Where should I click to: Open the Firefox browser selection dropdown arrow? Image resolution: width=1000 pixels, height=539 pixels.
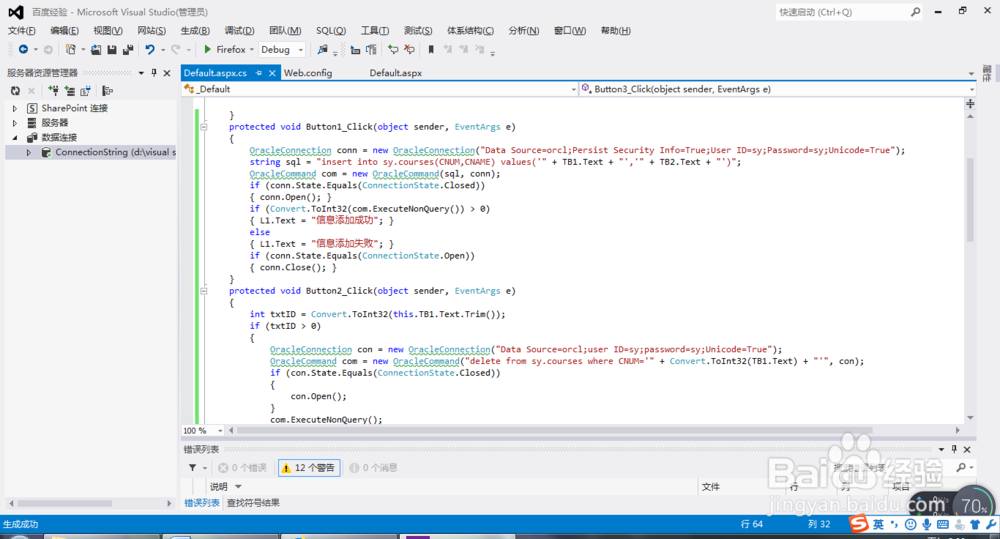pos(252,49)
